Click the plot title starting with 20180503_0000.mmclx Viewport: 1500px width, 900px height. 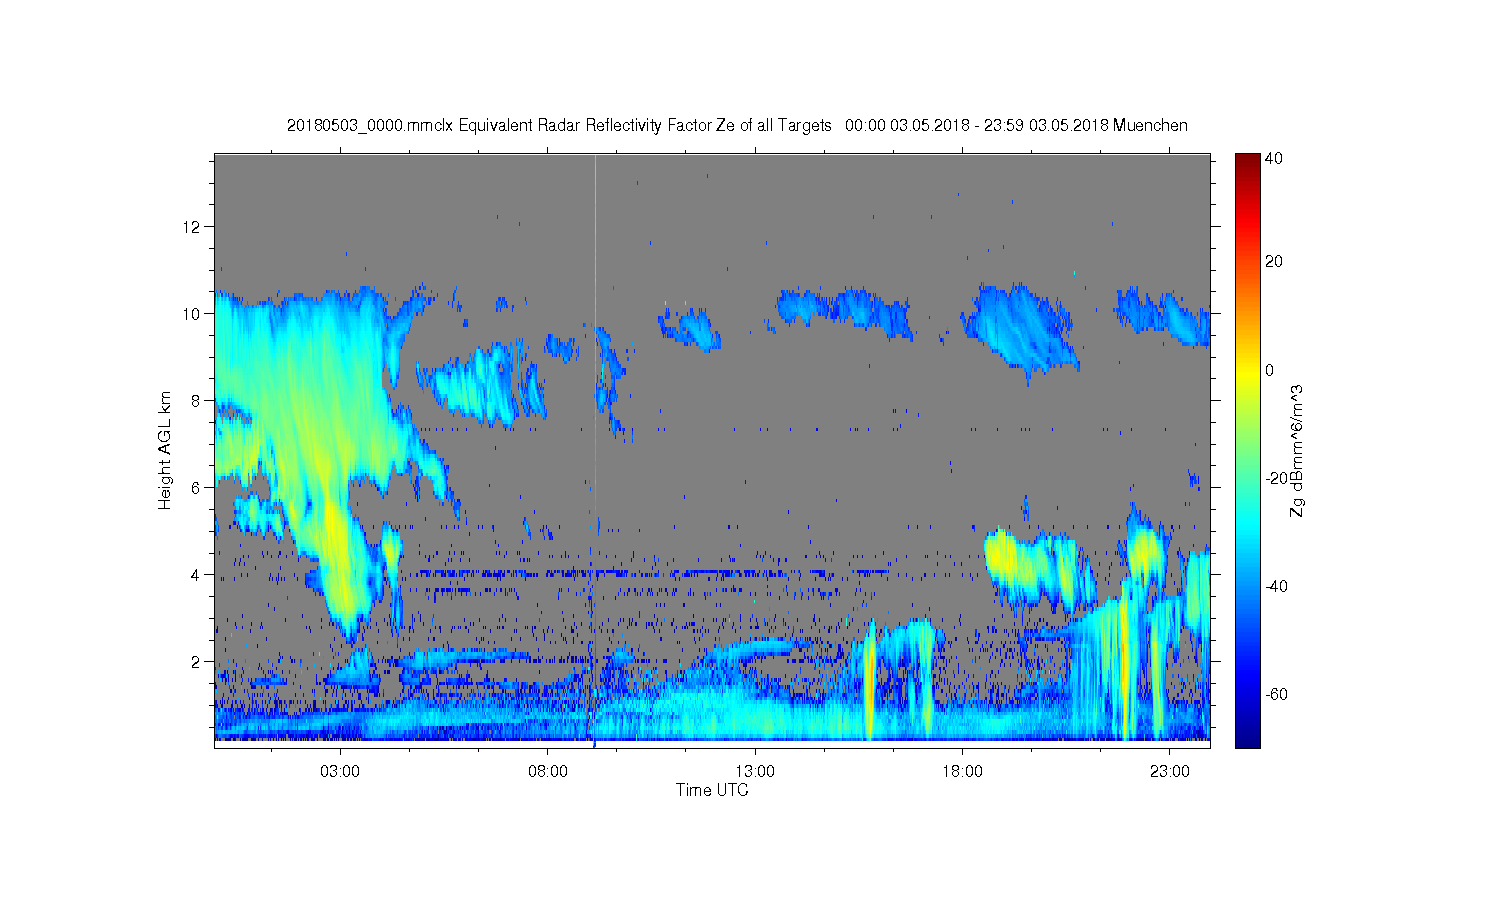[737, 125]
